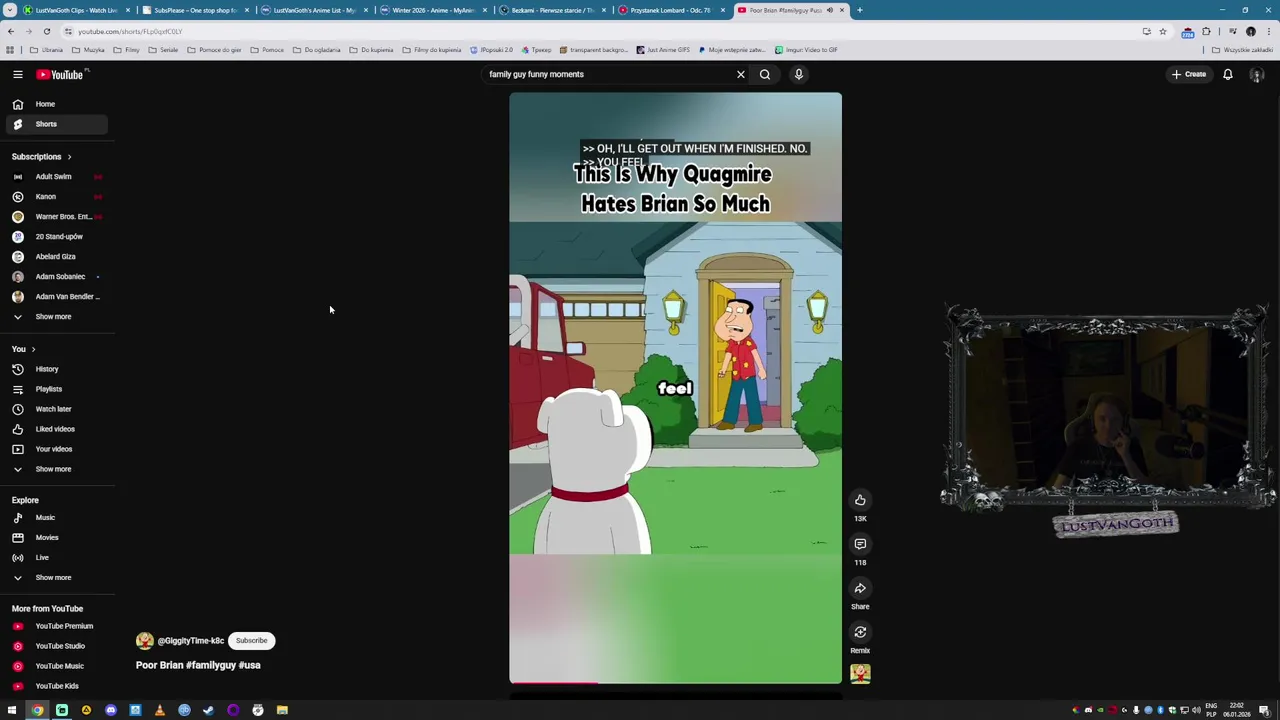The image size is (1280, 720).
Task: Open the Wszystkie zakładki folder
Action: (1244, 50)
